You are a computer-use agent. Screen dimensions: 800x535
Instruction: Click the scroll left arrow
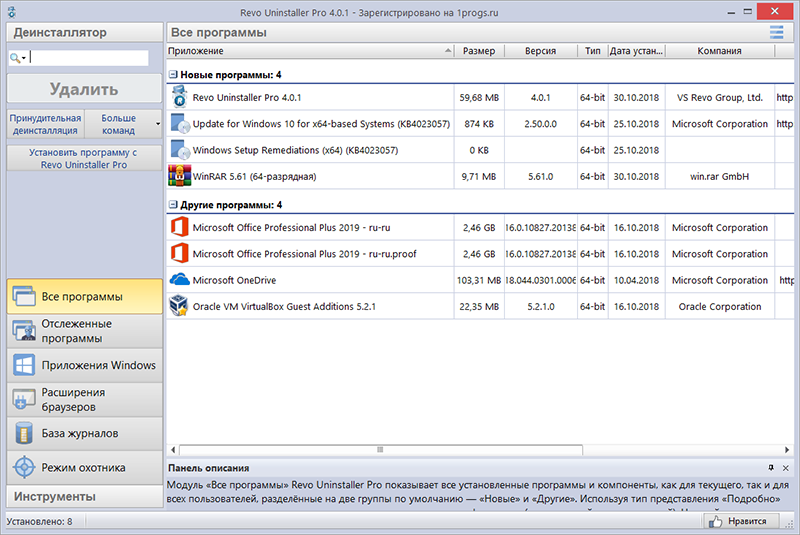[173, 449]
